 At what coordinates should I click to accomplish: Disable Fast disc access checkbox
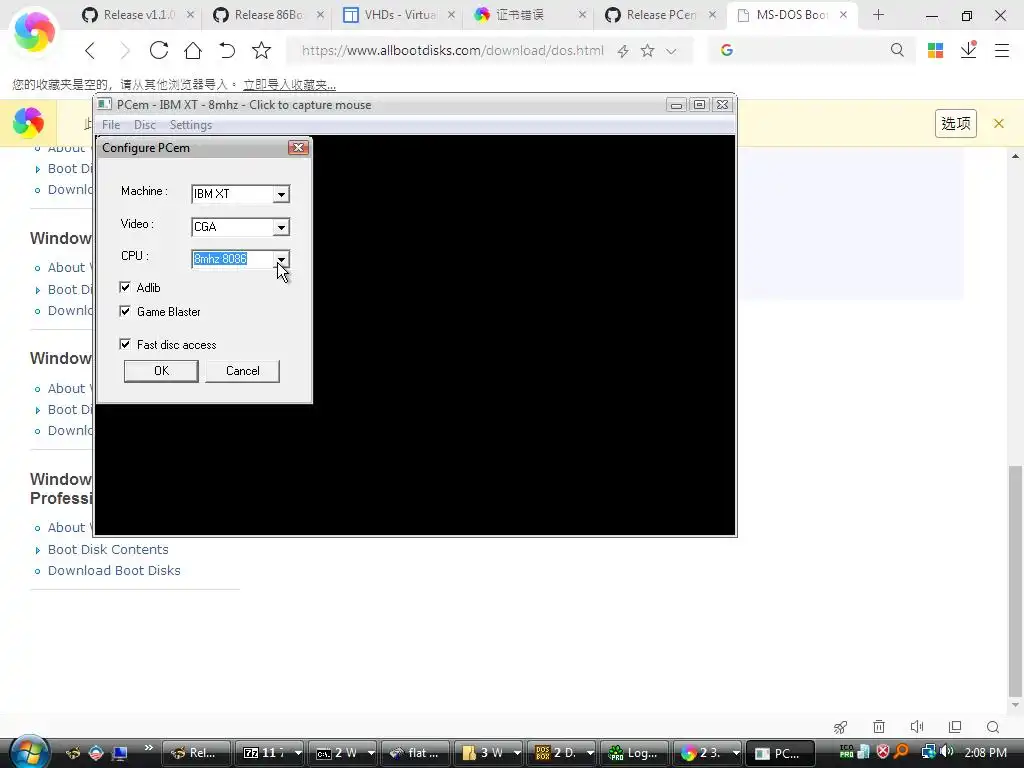[125, 344]
